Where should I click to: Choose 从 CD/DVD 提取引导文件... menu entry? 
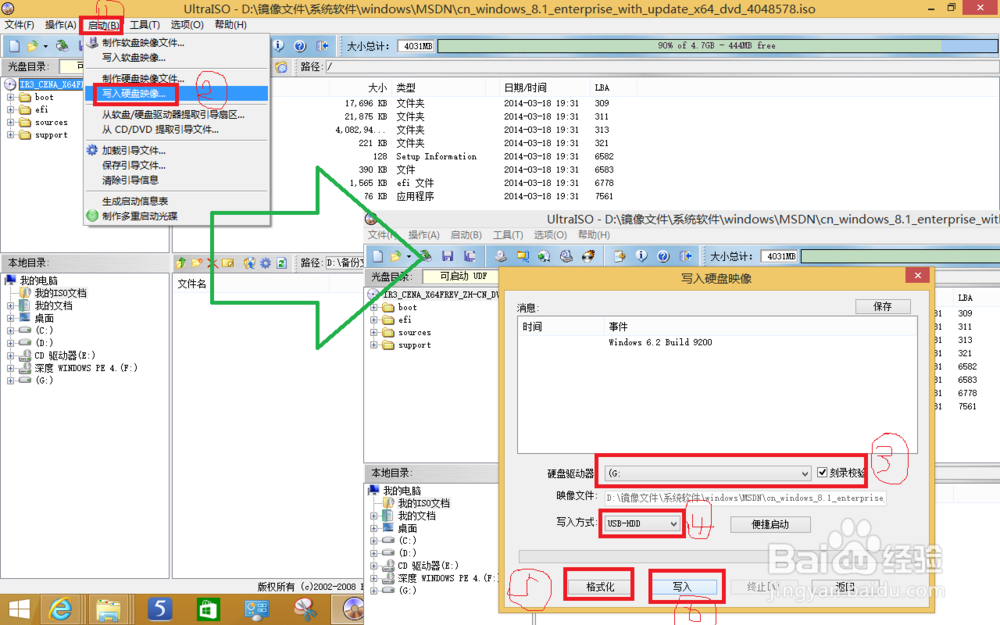177,129
